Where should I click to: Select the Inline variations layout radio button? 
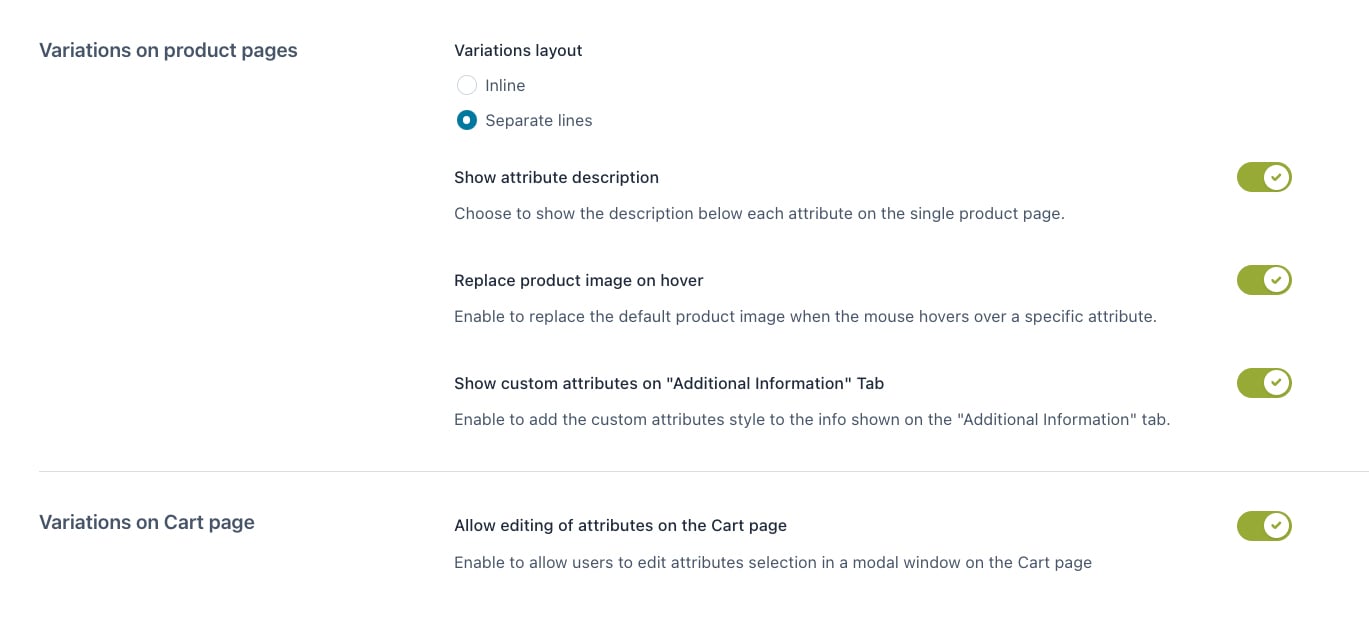[466, 85]
